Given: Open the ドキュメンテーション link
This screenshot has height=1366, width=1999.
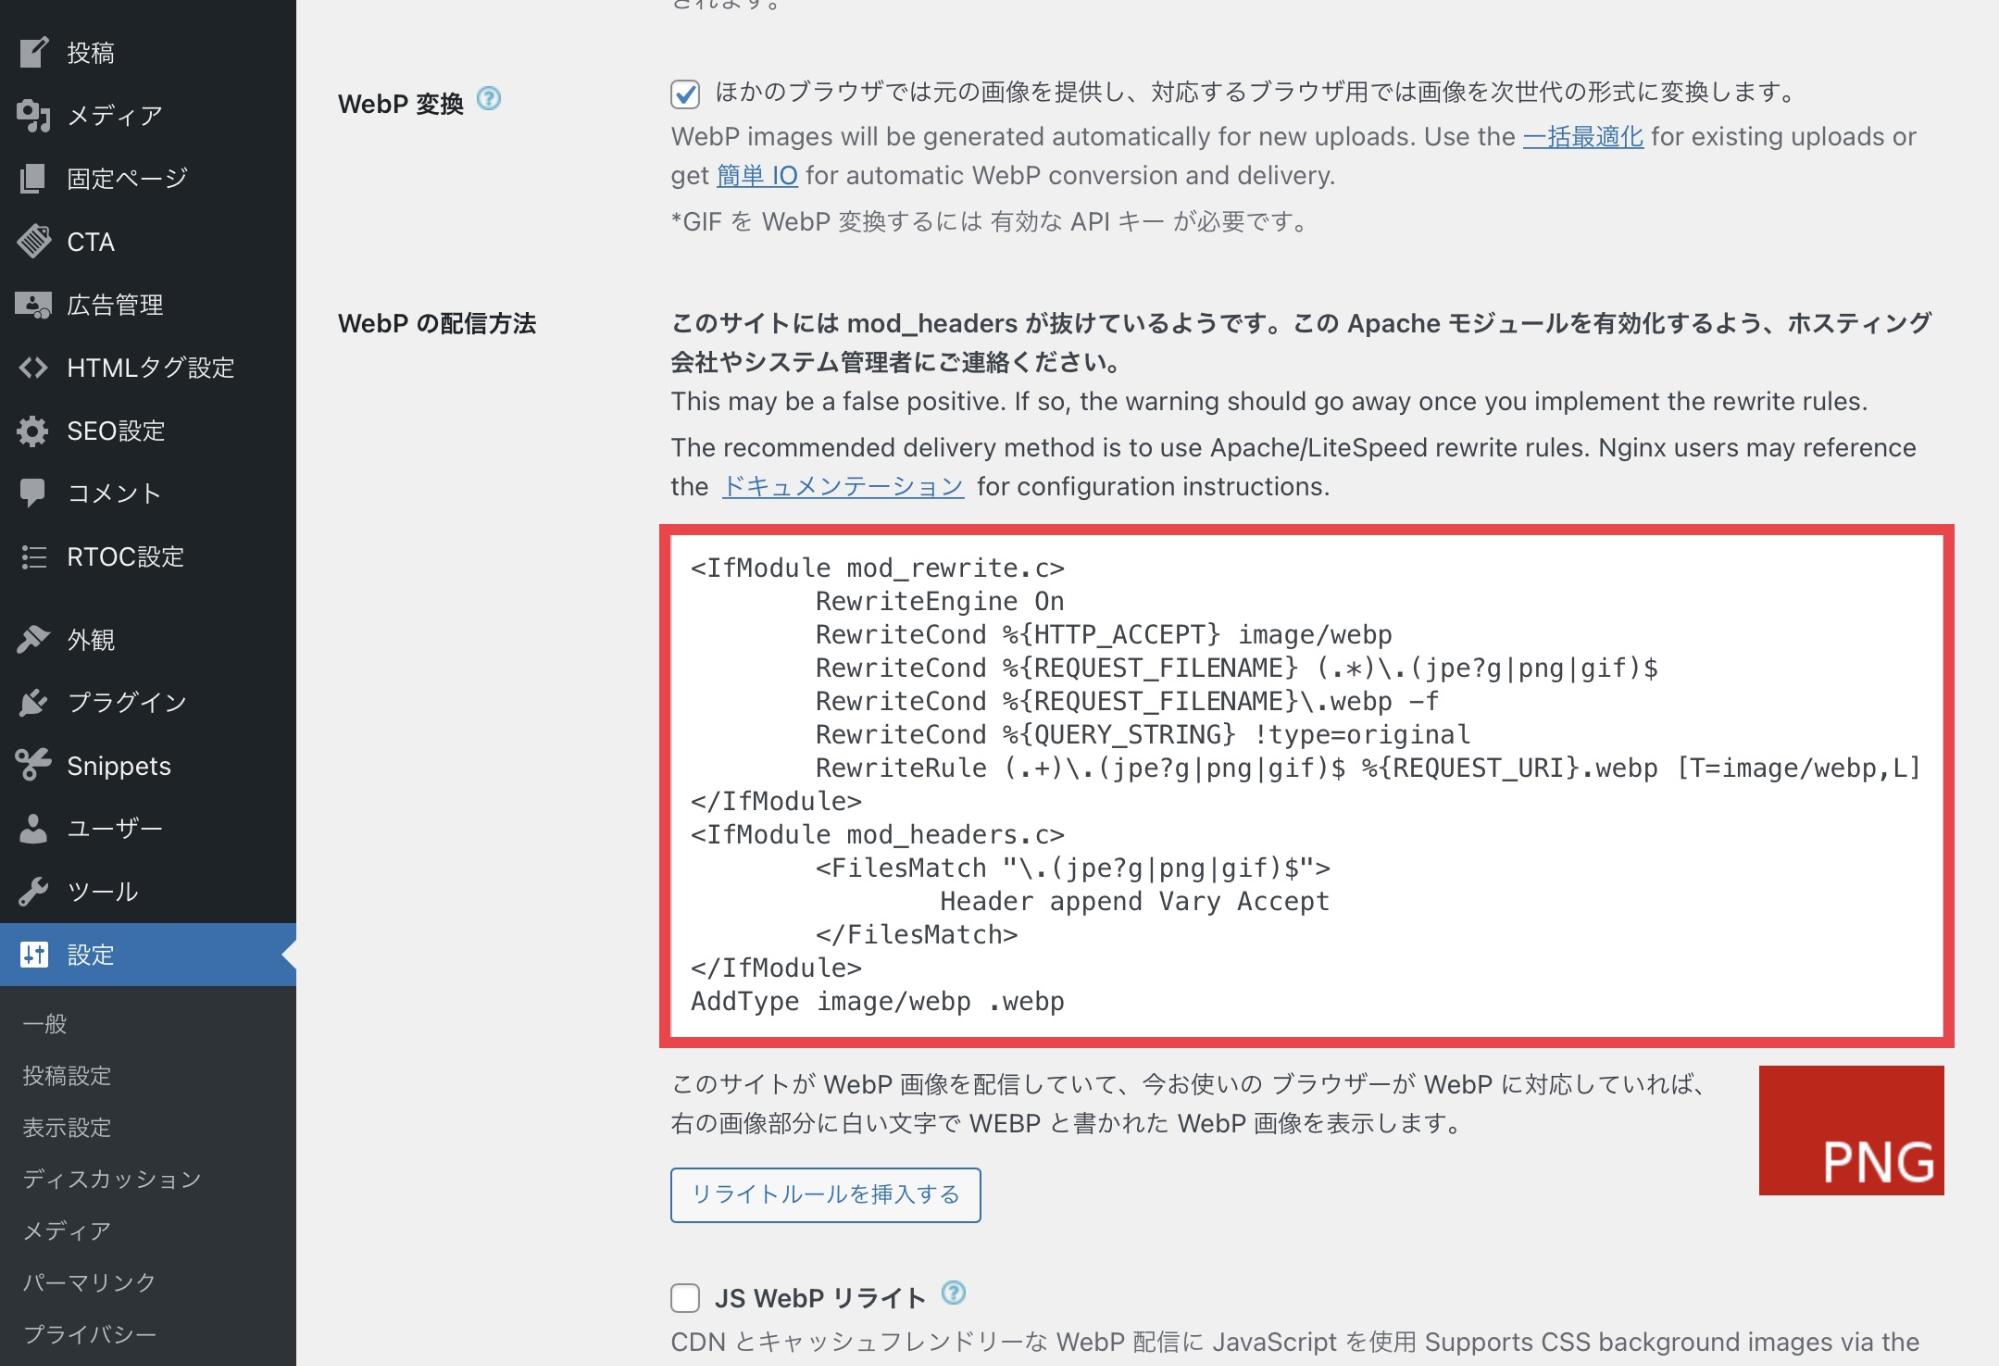Looking at the screenshot, I should pos(843,487).
